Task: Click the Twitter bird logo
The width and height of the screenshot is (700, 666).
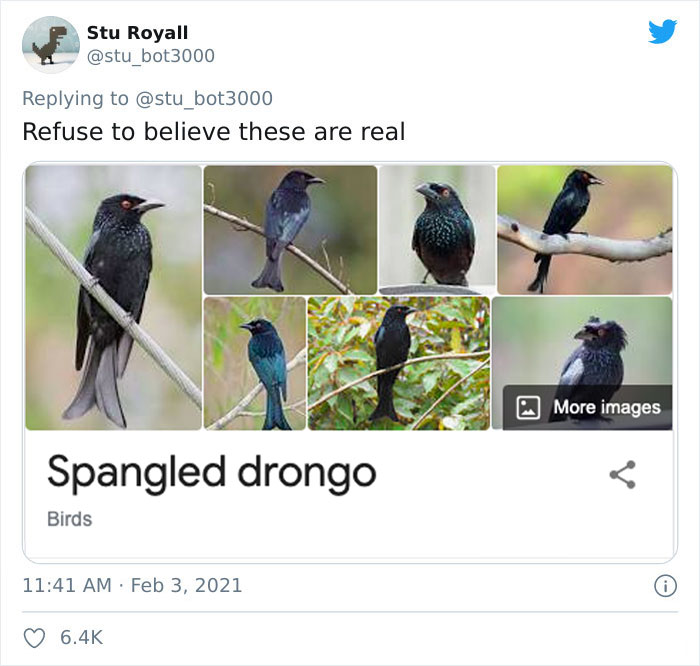Action: (662, 33)
